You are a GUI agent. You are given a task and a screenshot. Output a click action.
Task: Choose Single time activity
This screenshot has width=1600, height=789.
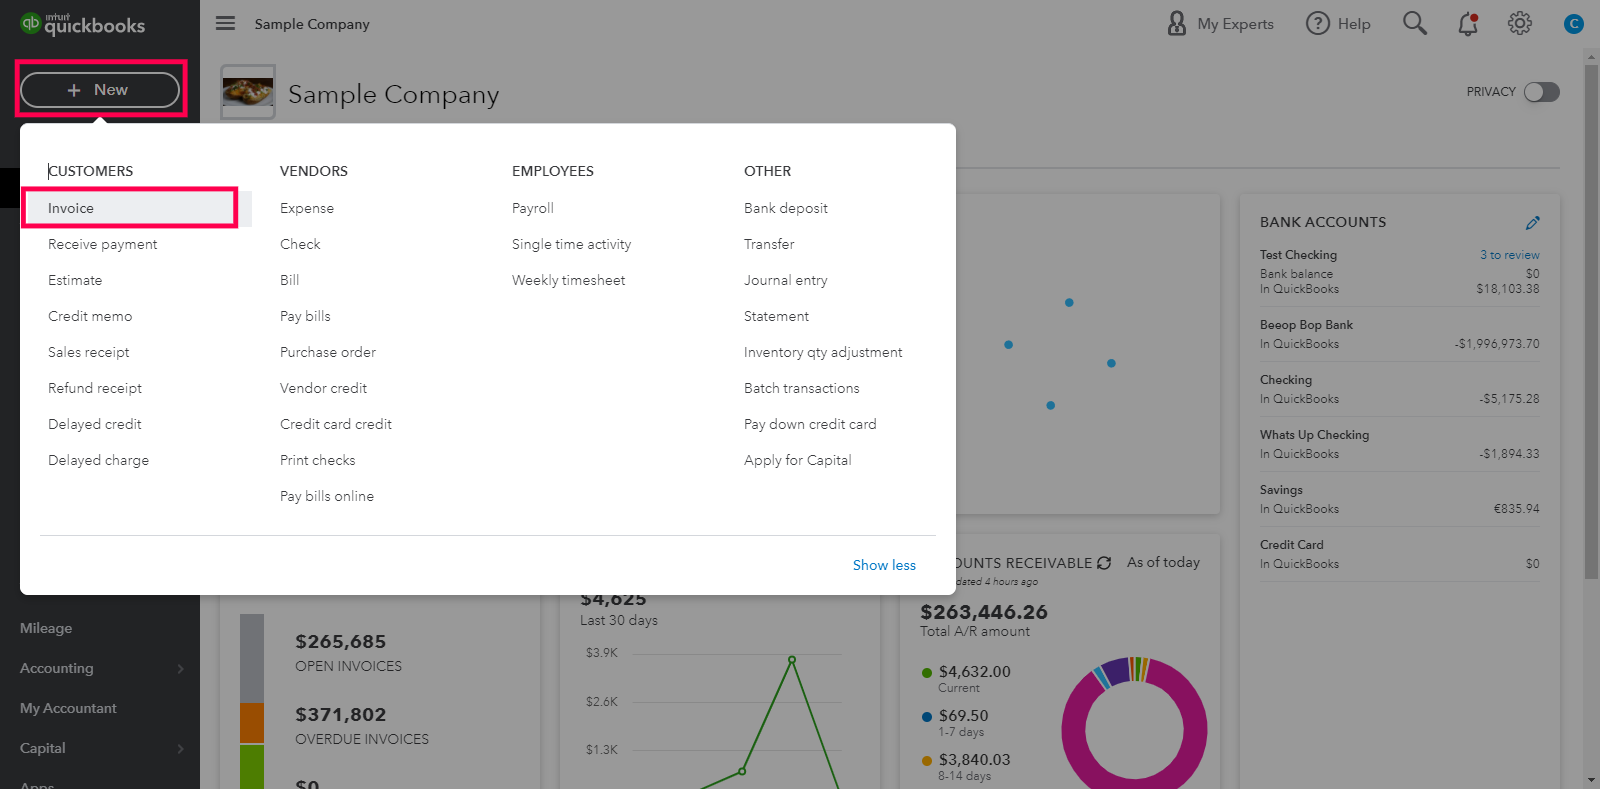pos(571,244)
